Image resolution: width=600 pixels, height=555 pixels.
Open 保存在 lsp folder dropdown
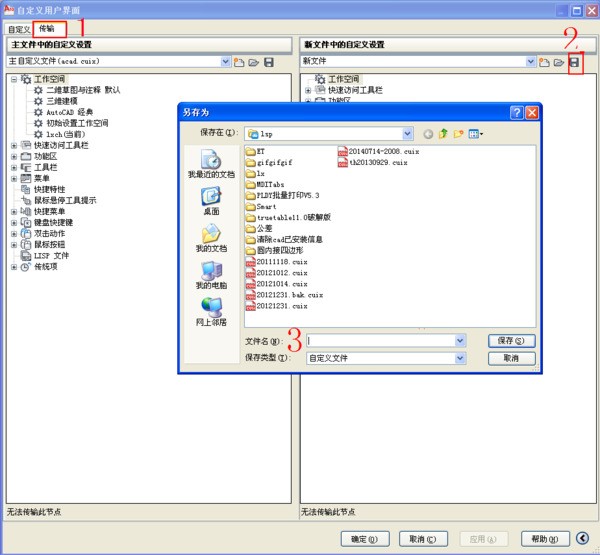[x=408, y=134]
